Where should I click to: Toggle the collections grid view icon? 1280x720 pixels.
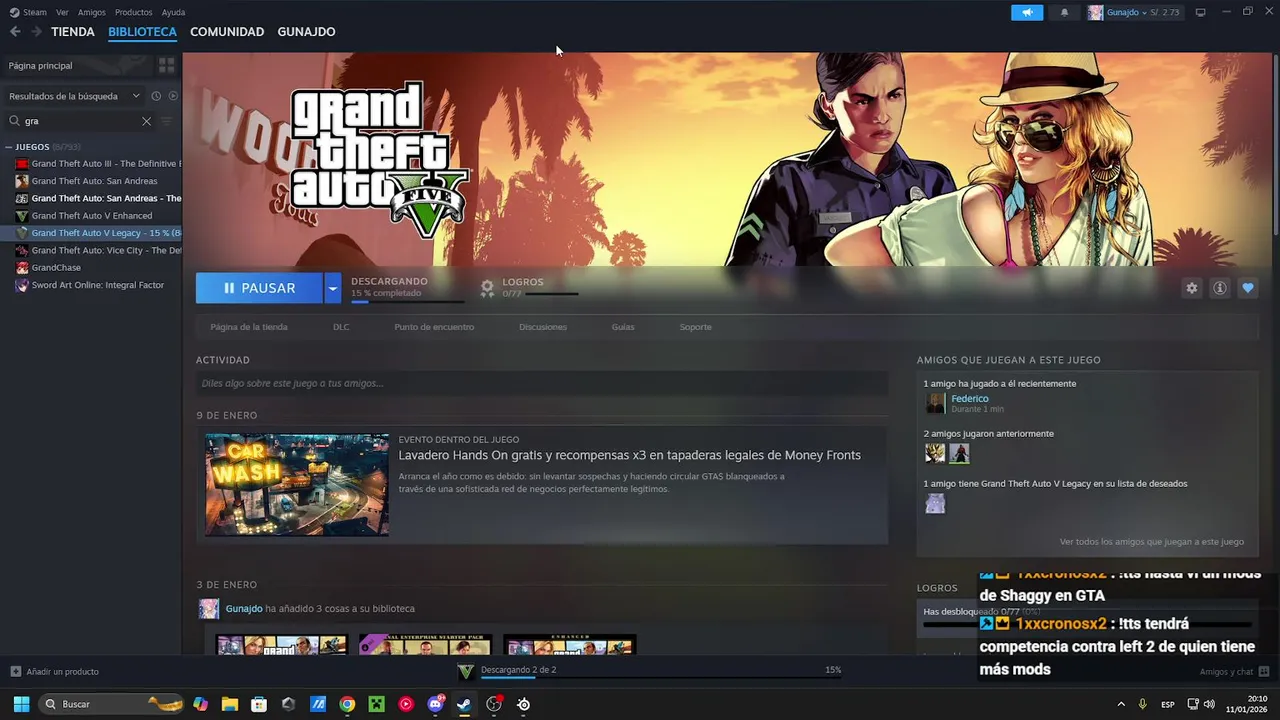(x=167, y=65)
